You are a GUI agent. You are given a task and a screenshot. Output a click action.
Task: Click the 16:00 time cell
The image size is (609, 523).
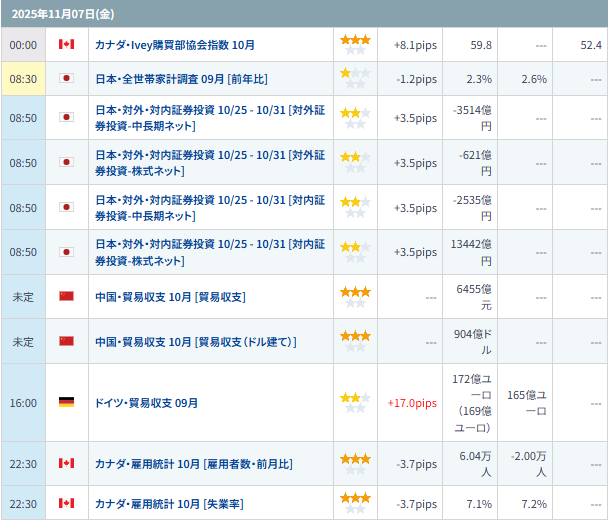[x=23, y=403]
